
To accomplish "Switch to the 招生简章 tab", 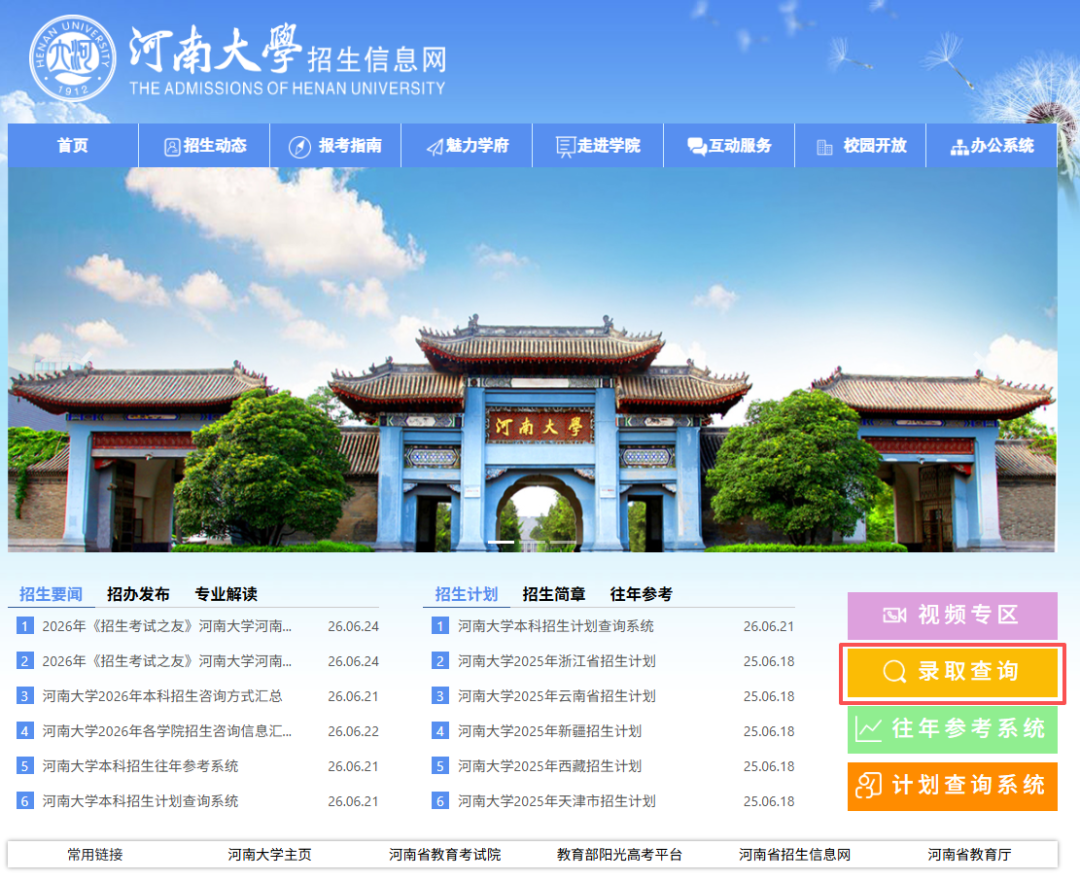I will (554, 594).
